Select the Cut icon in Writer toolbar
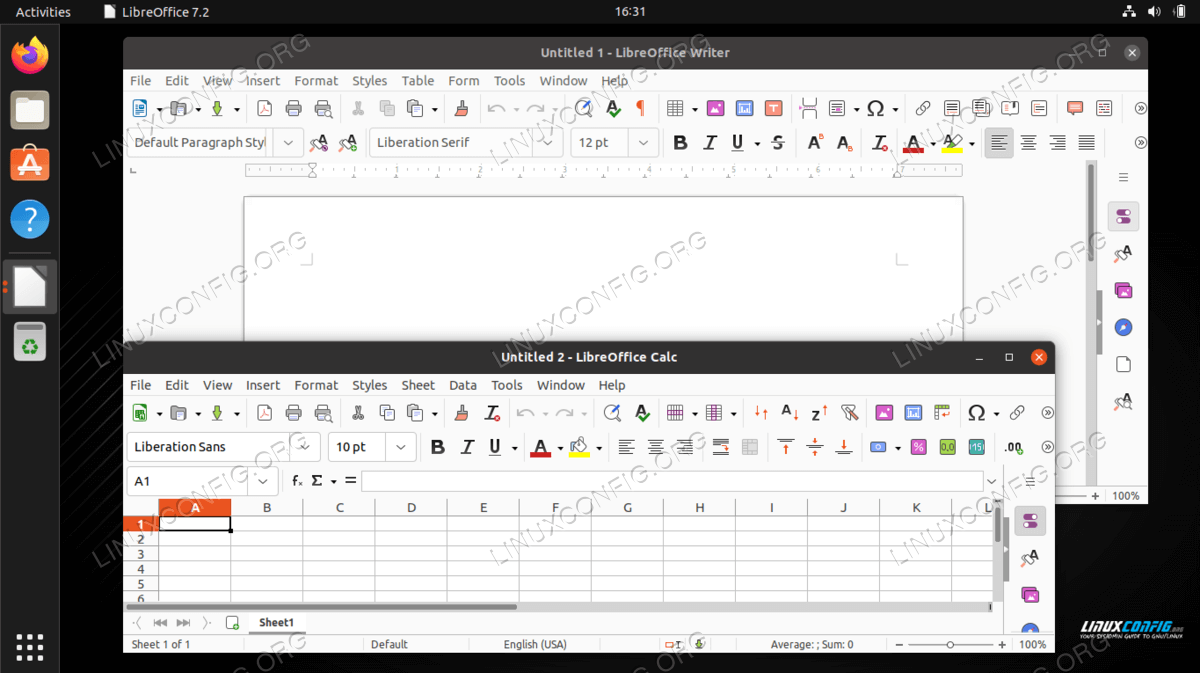Image resolution: width=1200 pixels, height=673 pixels. click(x=357, y=109)
